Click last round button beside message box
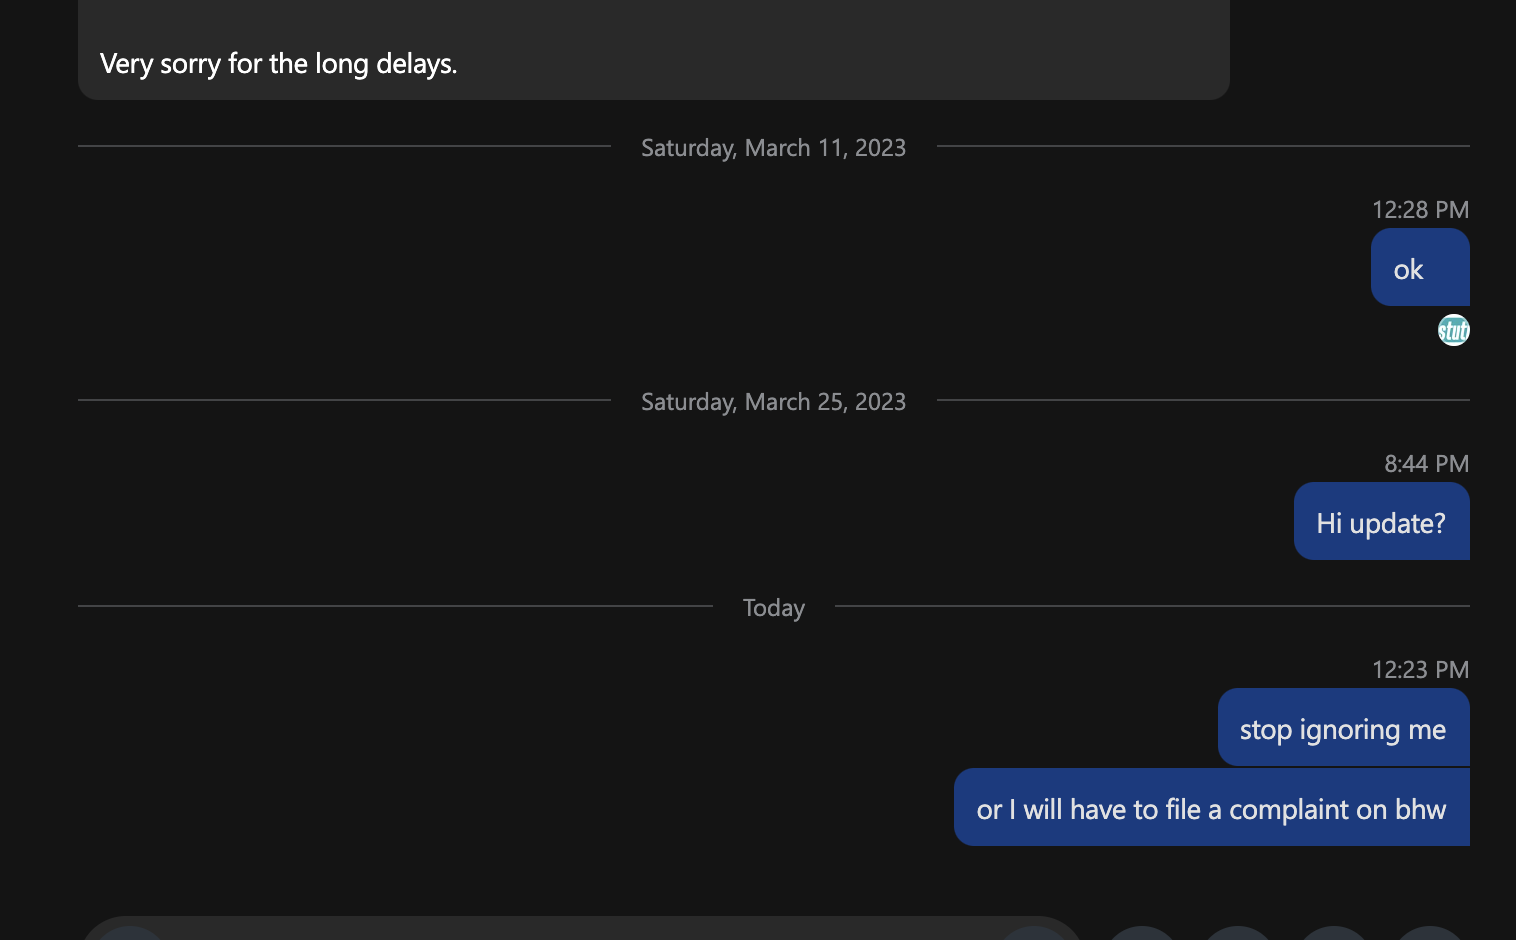Screen dimensions: 1516x940 click(x=1430, y=934)
